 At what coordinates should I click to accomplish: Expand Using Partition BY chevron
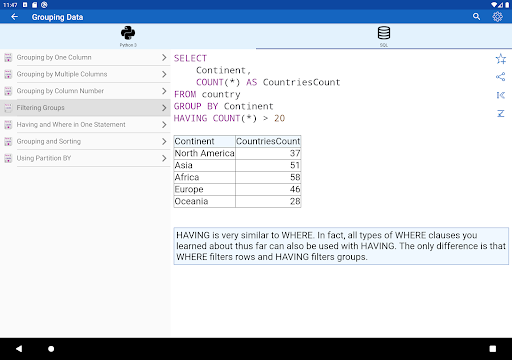click(x=164, y=158)
